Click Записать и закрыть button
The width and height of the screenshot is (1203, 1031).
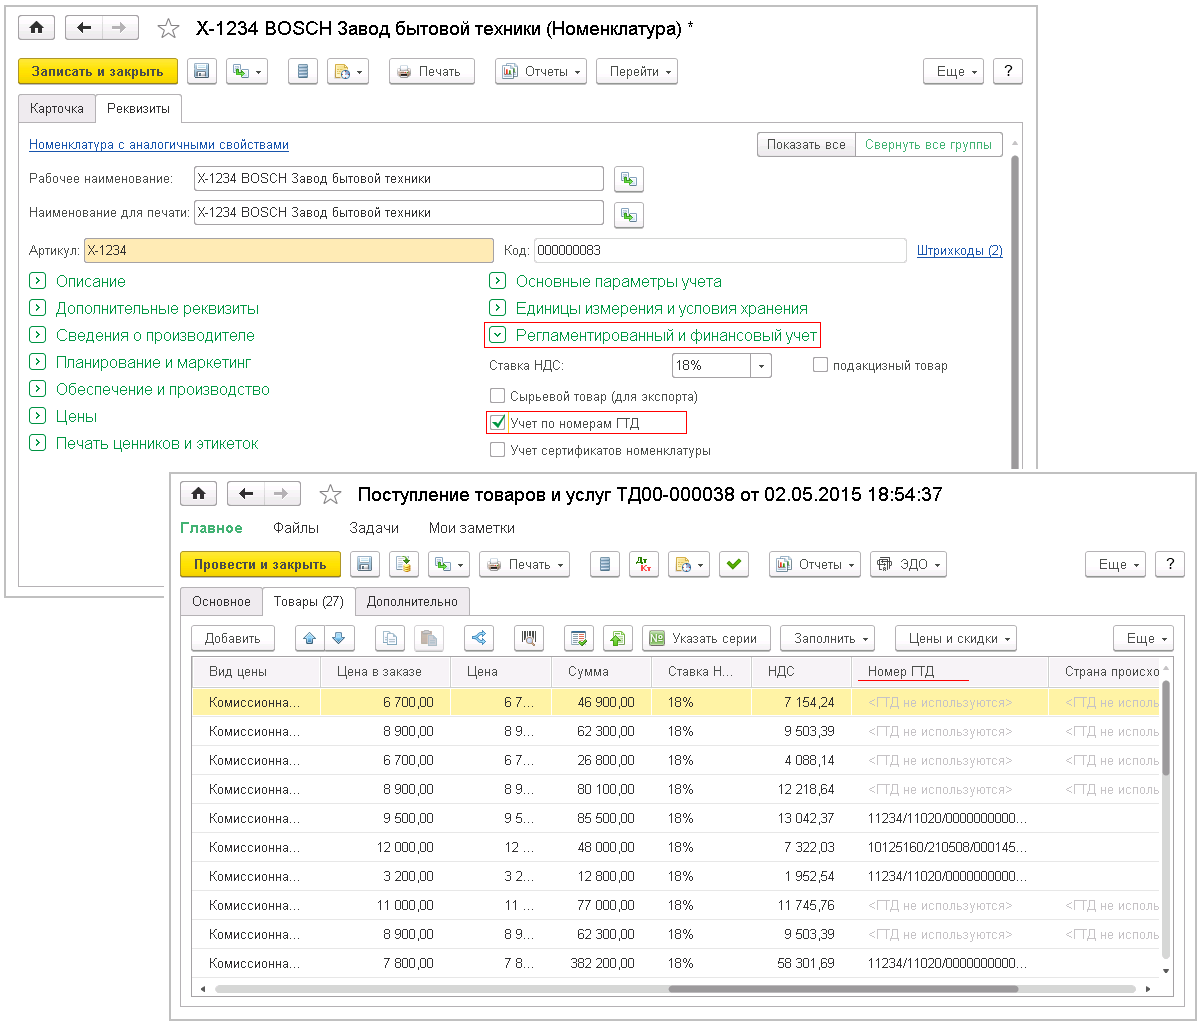point(98,71)
